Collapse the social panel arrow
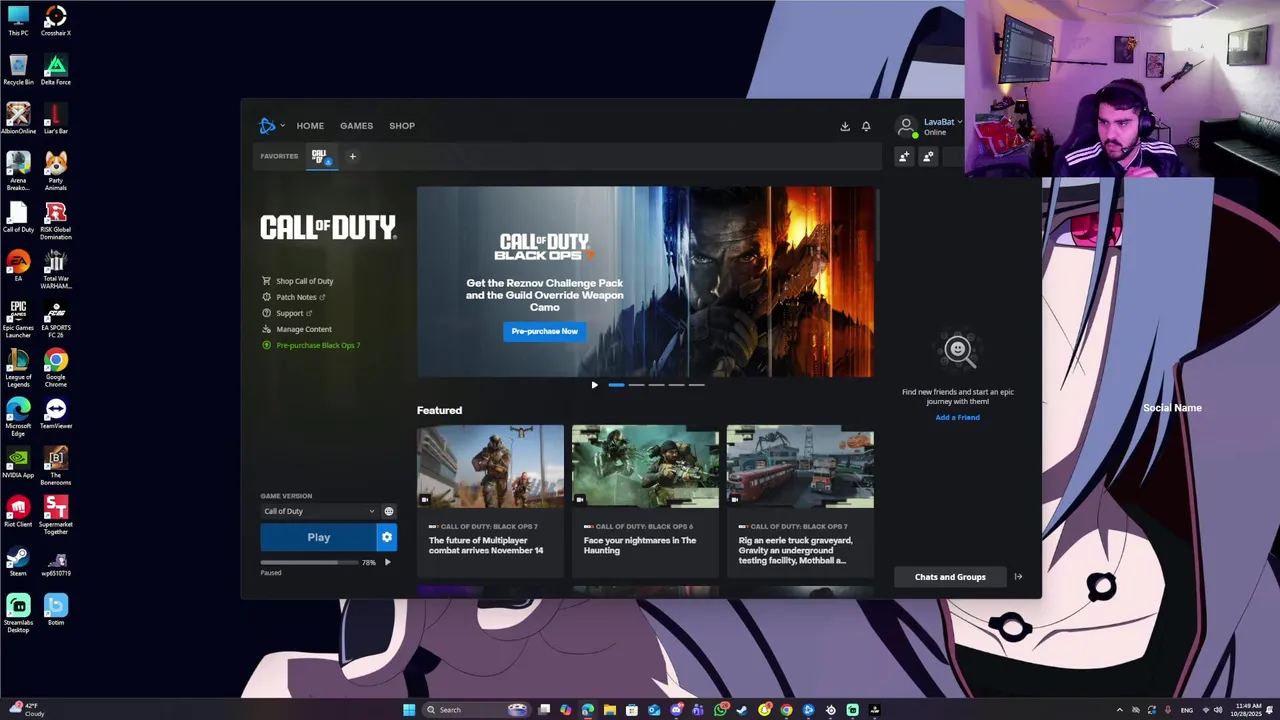 tap(1018, 577)
